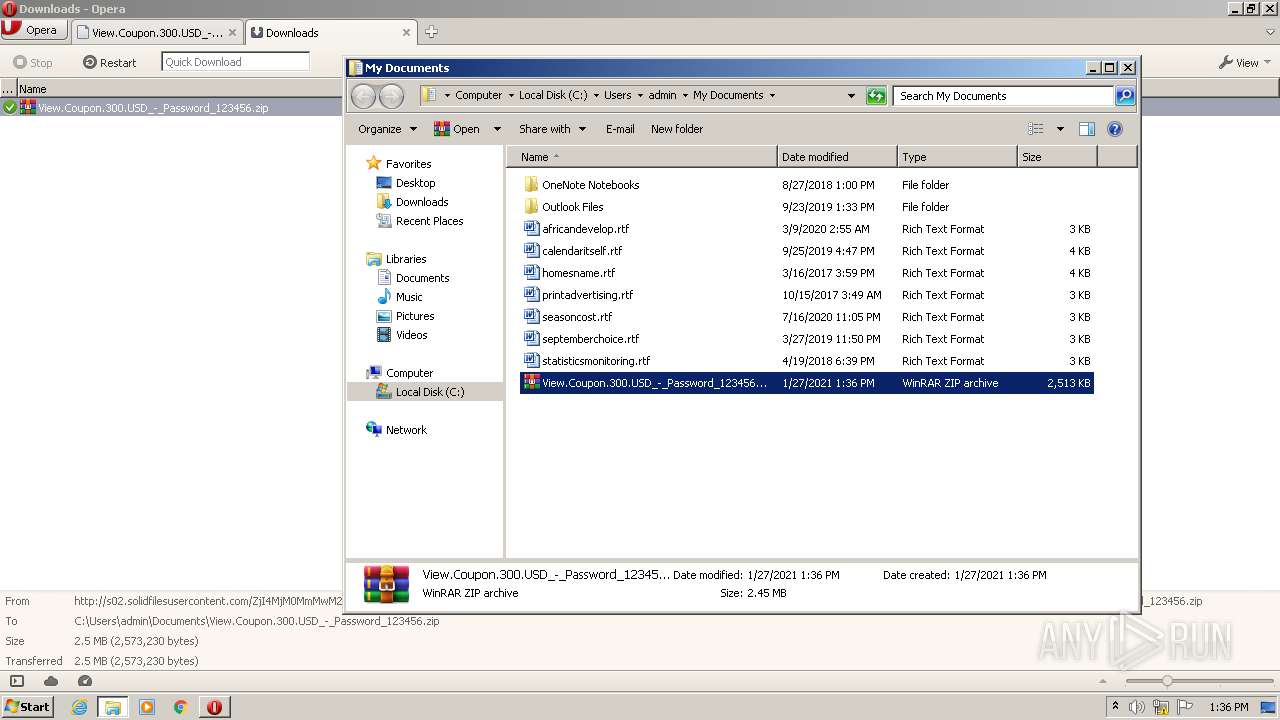Focus the Search My Documents field
This screenshot has width=1280, height=720.
pyautogui.click(x=1003, y=96)
